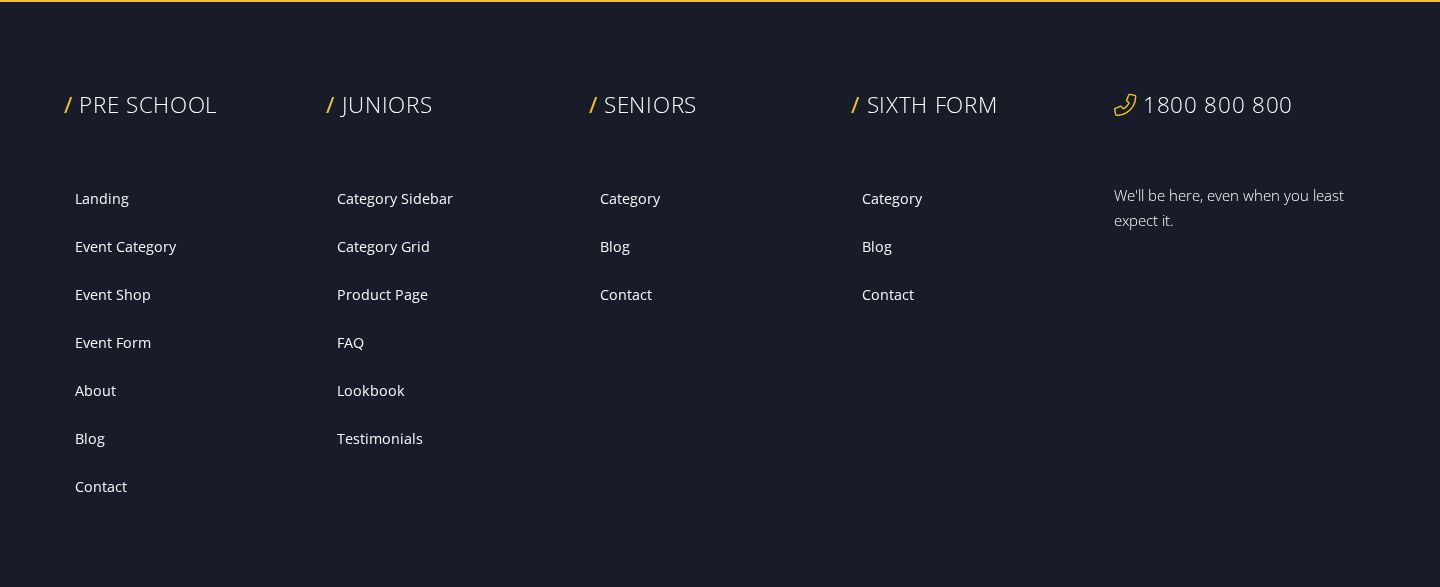View the Testimonials link
This screenshot has height=587, width=1440.
click(x=380, y=439)
